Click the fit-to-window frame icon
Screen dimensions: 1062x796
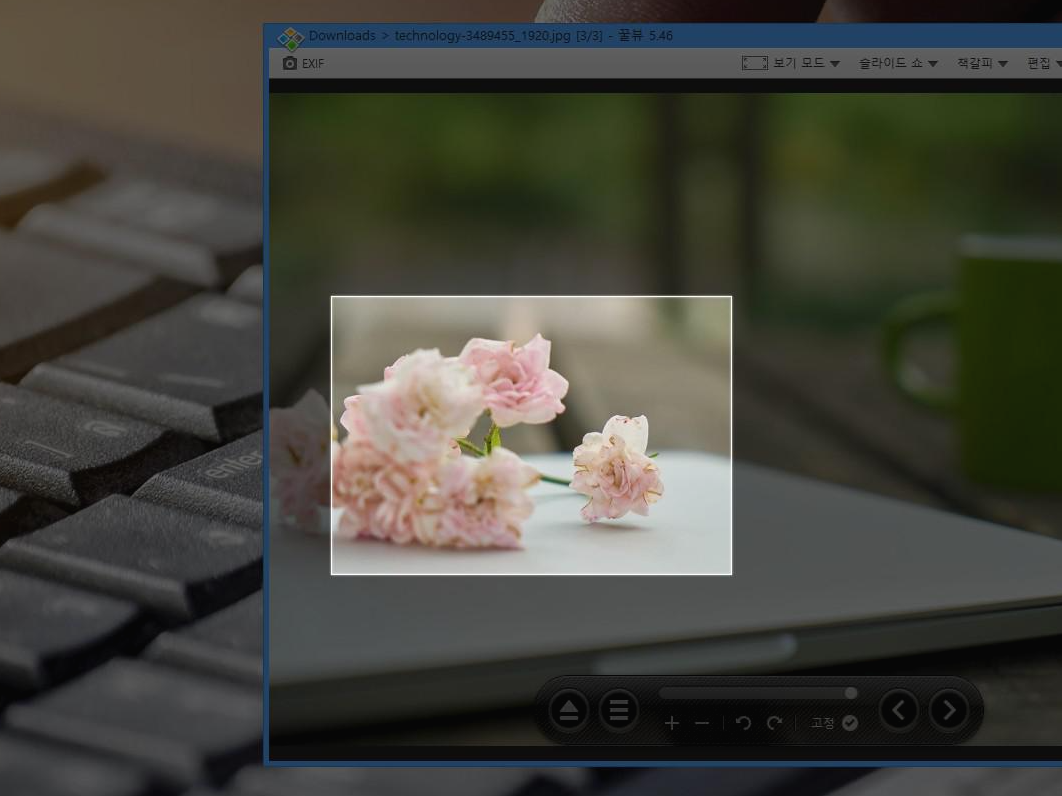(755, 63)
